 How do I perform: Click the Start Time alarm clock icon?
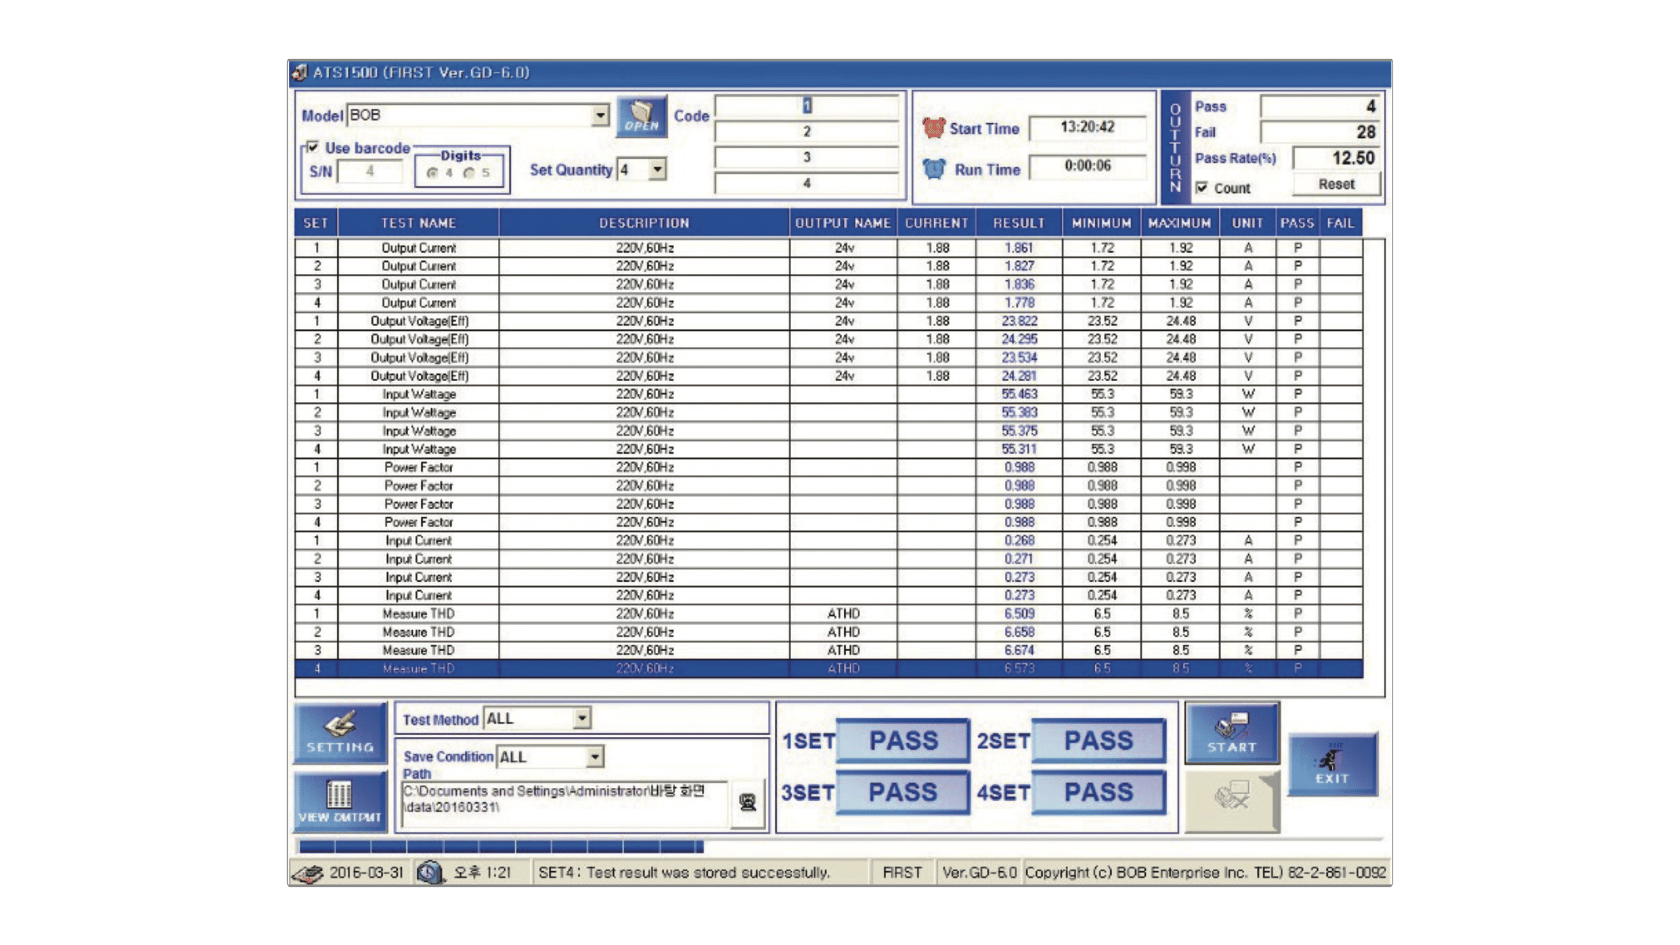(x=933, y=128)
